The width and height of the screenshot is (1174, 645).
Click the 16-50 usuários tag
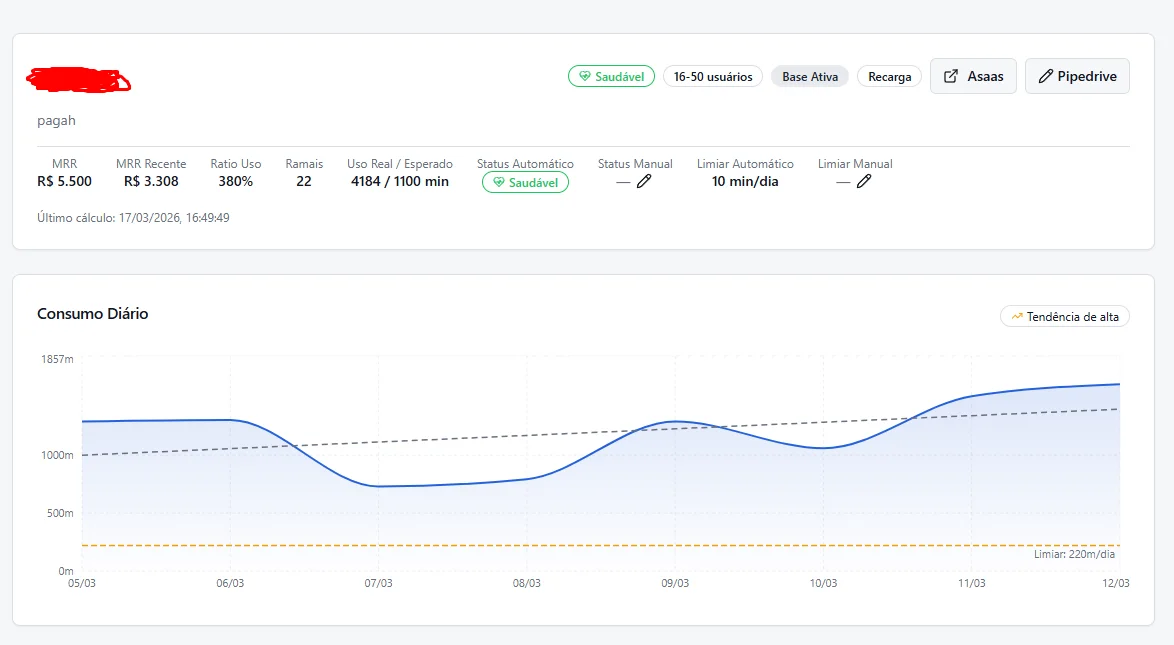713,76
